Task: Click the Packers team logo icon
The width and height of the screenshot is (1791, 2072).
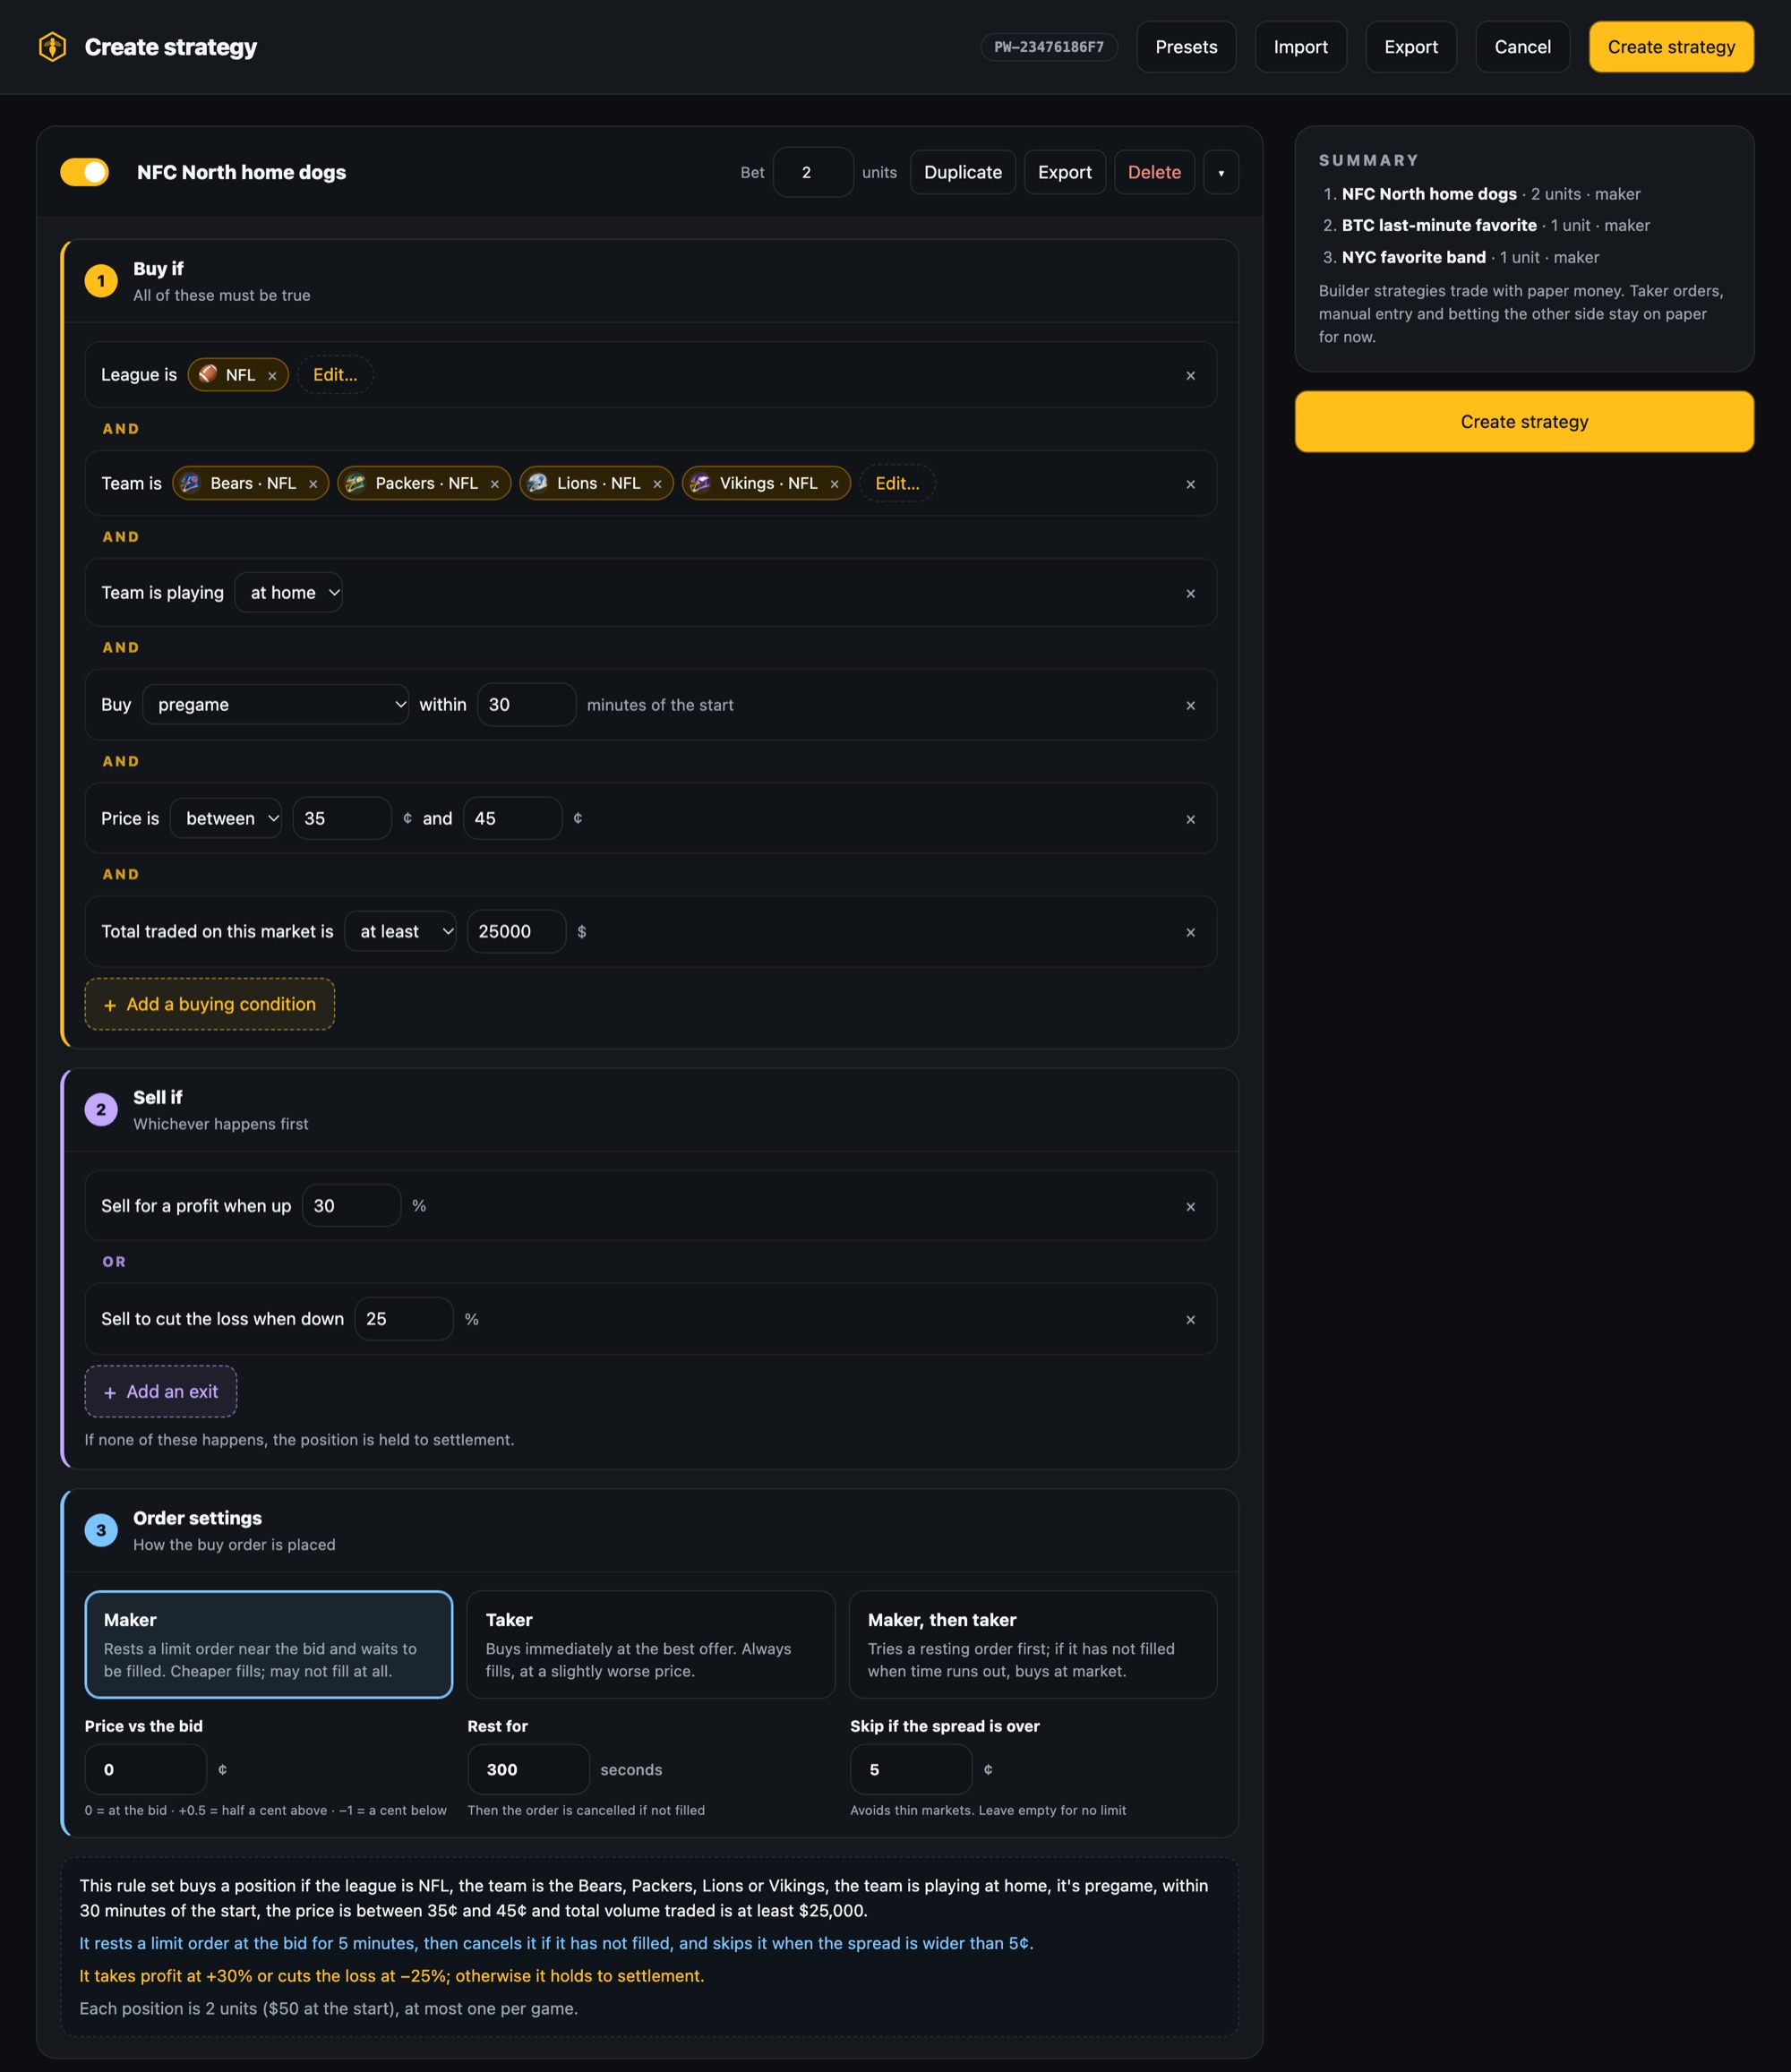Action: (355, 483)
